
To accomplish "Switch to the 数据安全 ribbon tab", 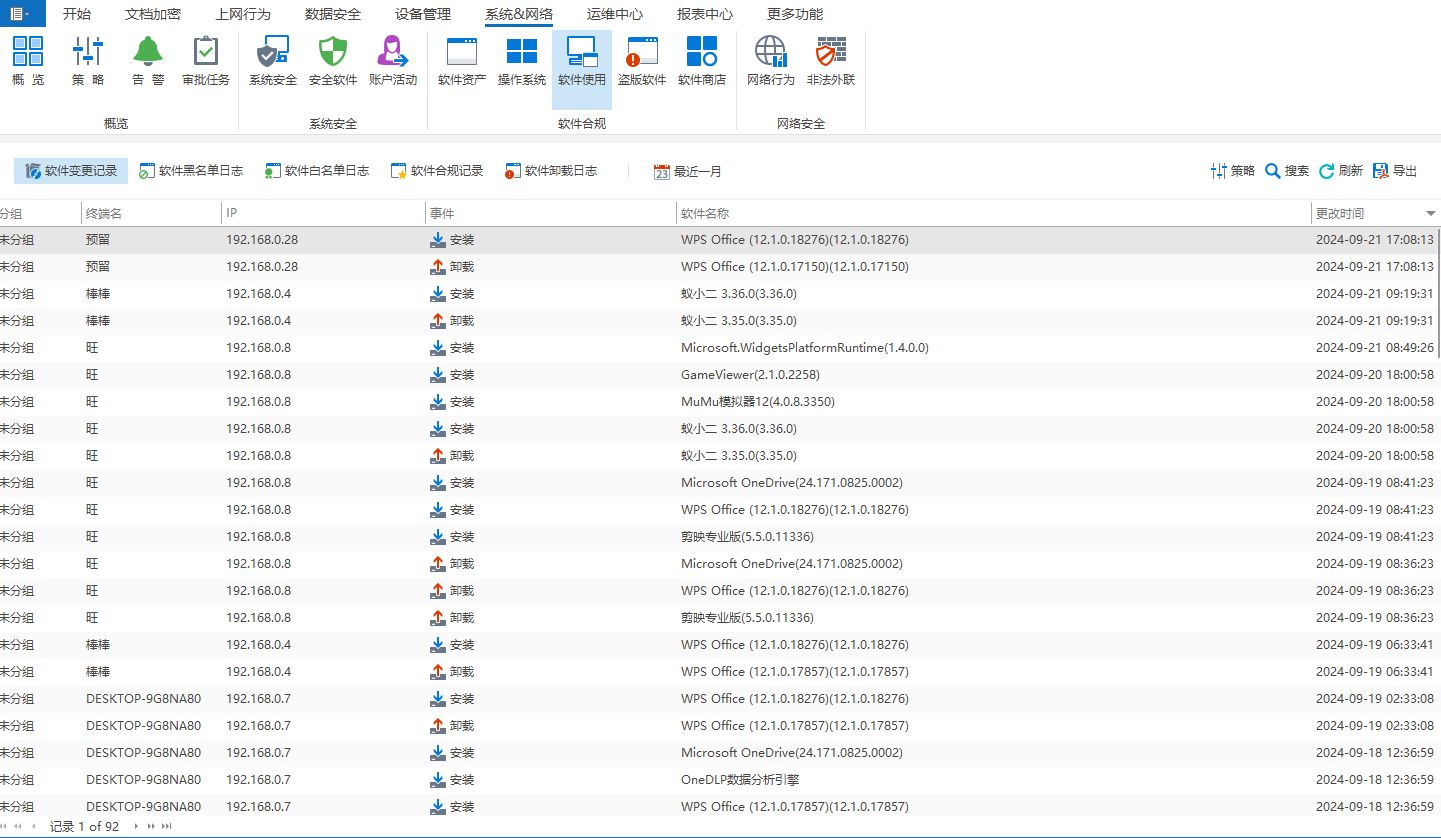I will pos(333,14).
